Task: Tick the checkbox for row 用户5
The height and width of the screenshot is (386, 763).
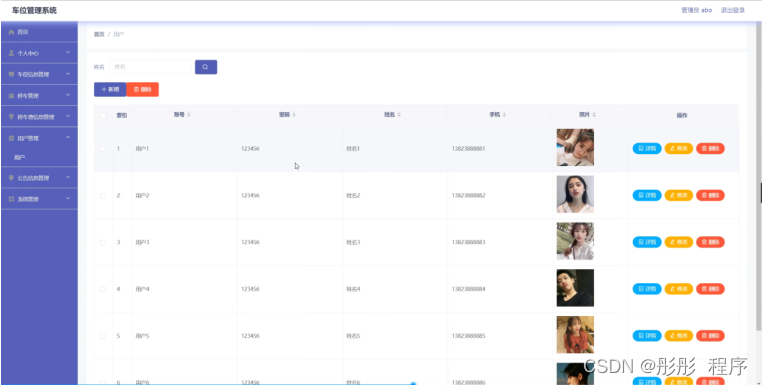Action: tap(103, 336)
